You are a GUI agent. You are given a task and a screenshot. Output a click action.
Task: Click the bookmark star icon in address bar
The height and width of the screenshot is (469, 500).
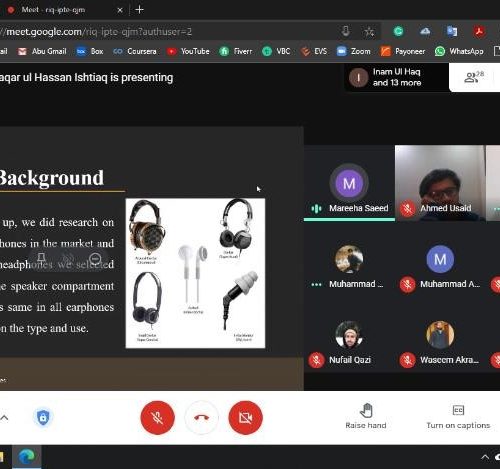[369, 32]
